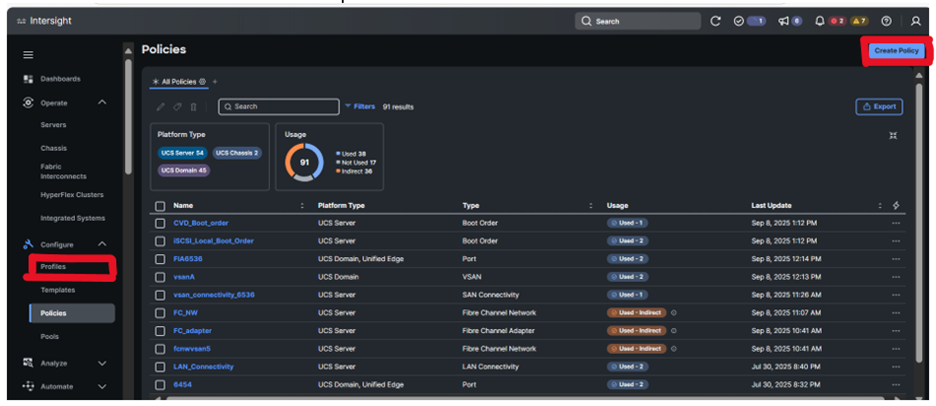Screen dimensions: 936x406
Task: Check the vsanA row checkbox
Action: pos(160,277)
